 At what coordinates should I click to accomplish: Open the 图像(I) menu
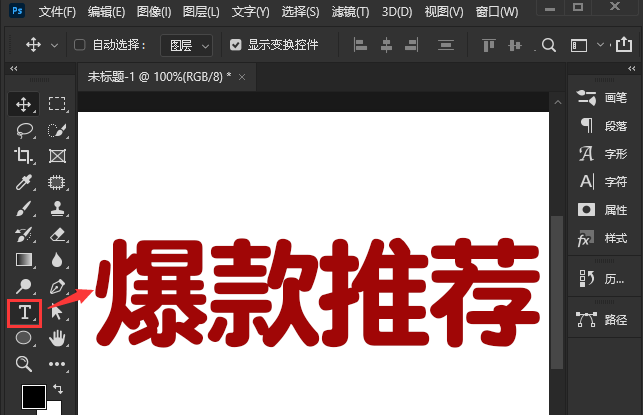tap(154, 12)
